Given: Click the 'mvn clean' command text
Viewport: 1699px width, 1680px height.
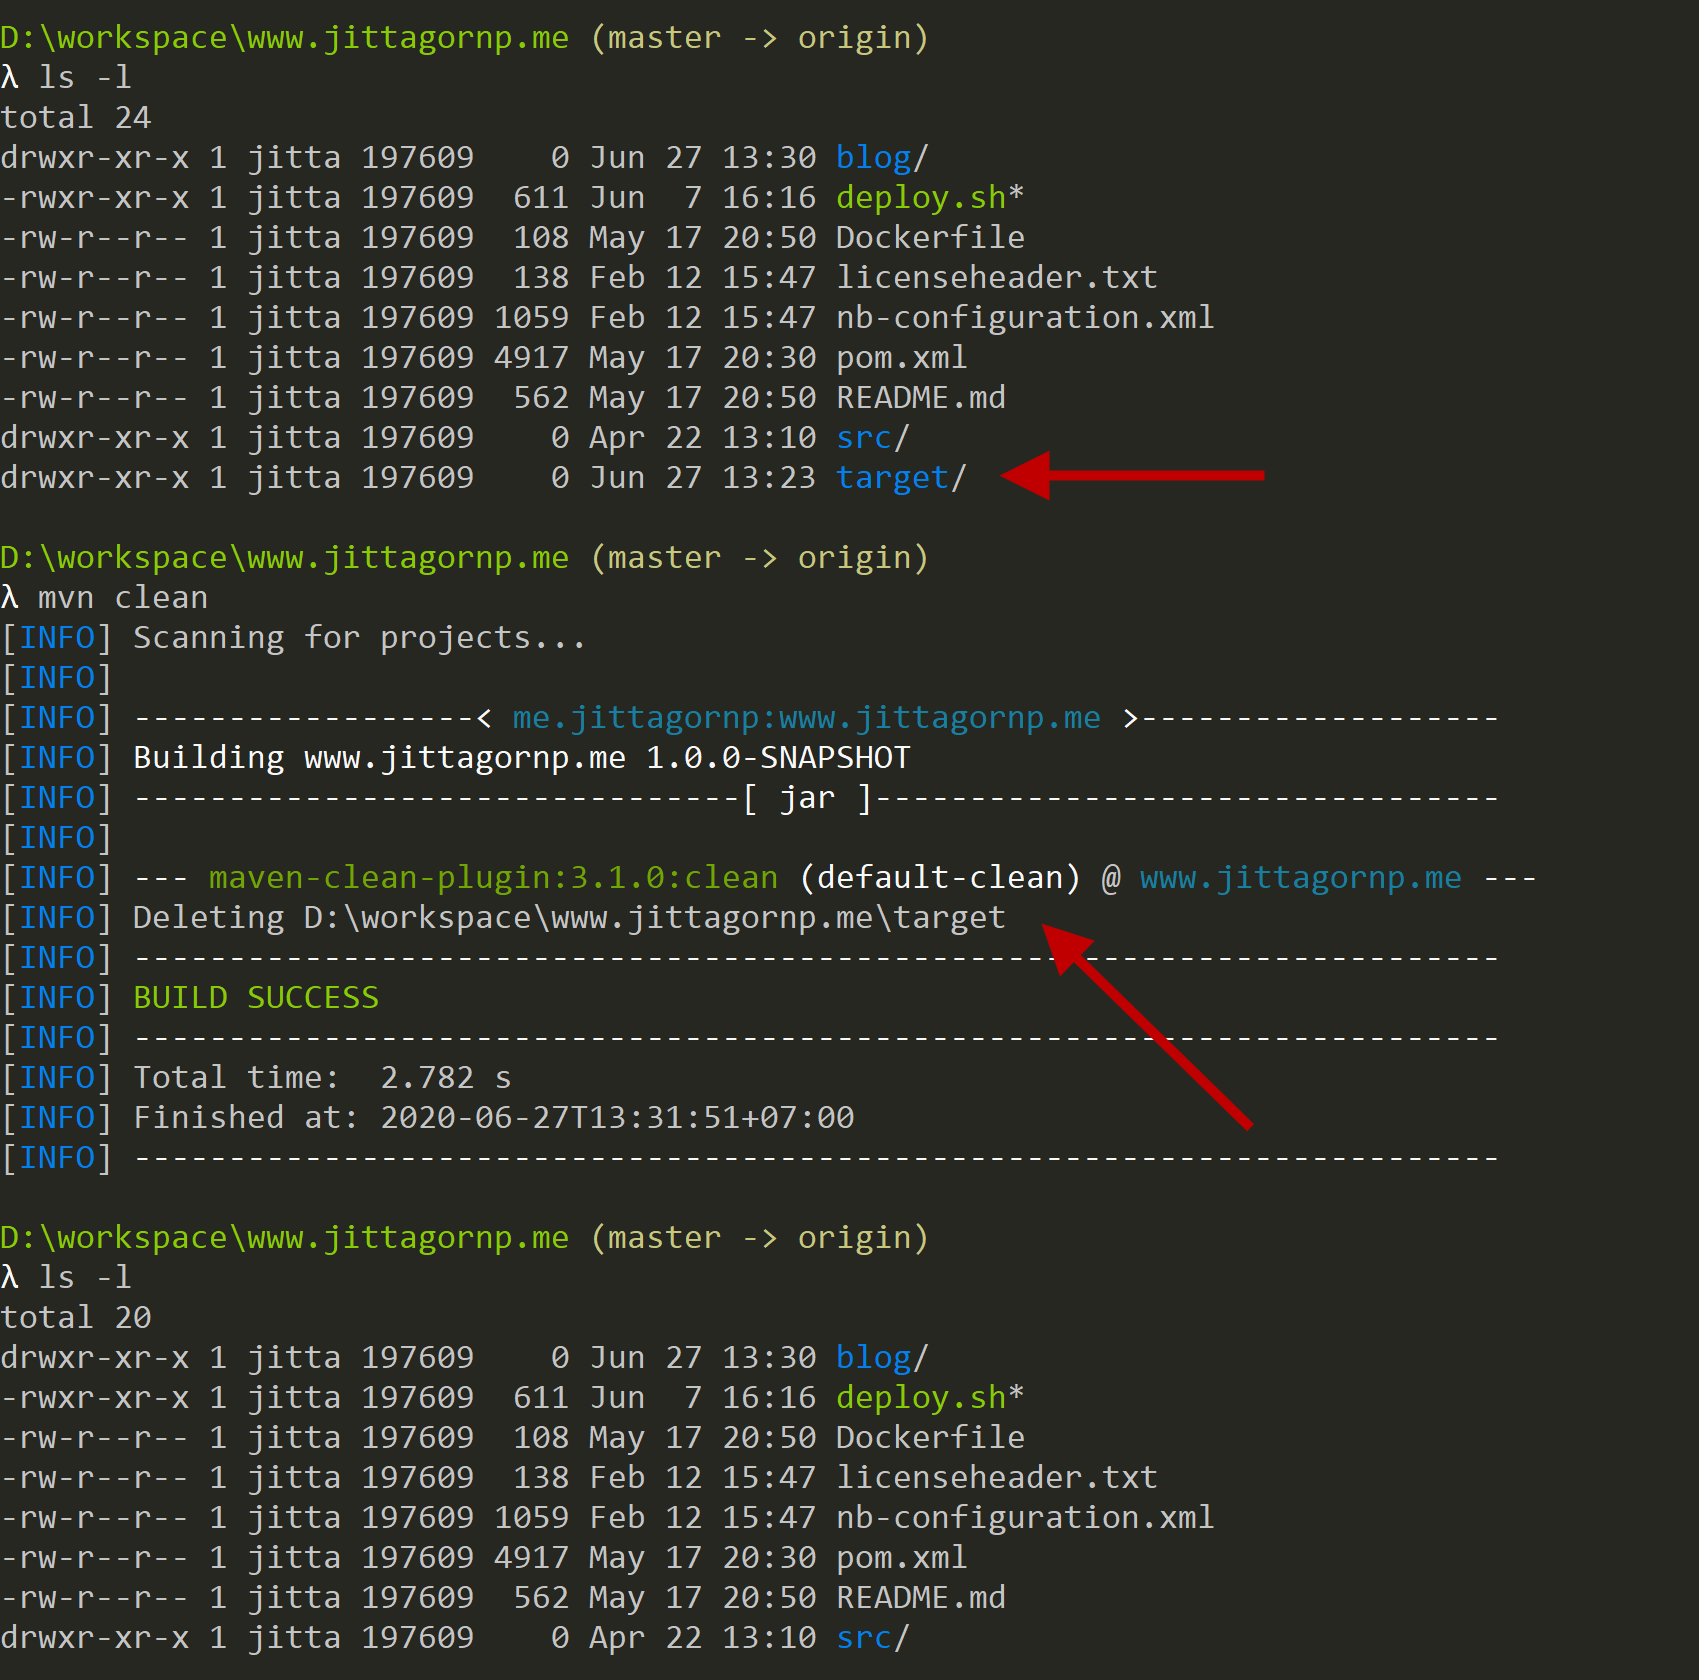Looking at the screenshot, I should pos(122,598).
